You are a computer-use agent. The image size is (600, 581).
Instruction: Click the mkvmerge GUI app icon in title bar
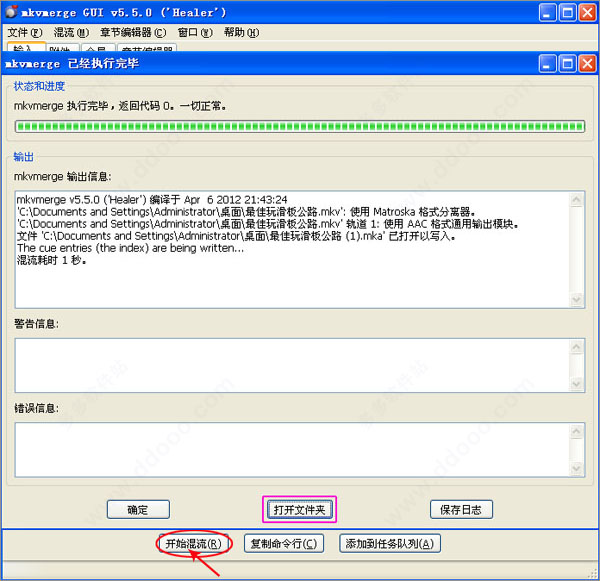coord(11,12)
